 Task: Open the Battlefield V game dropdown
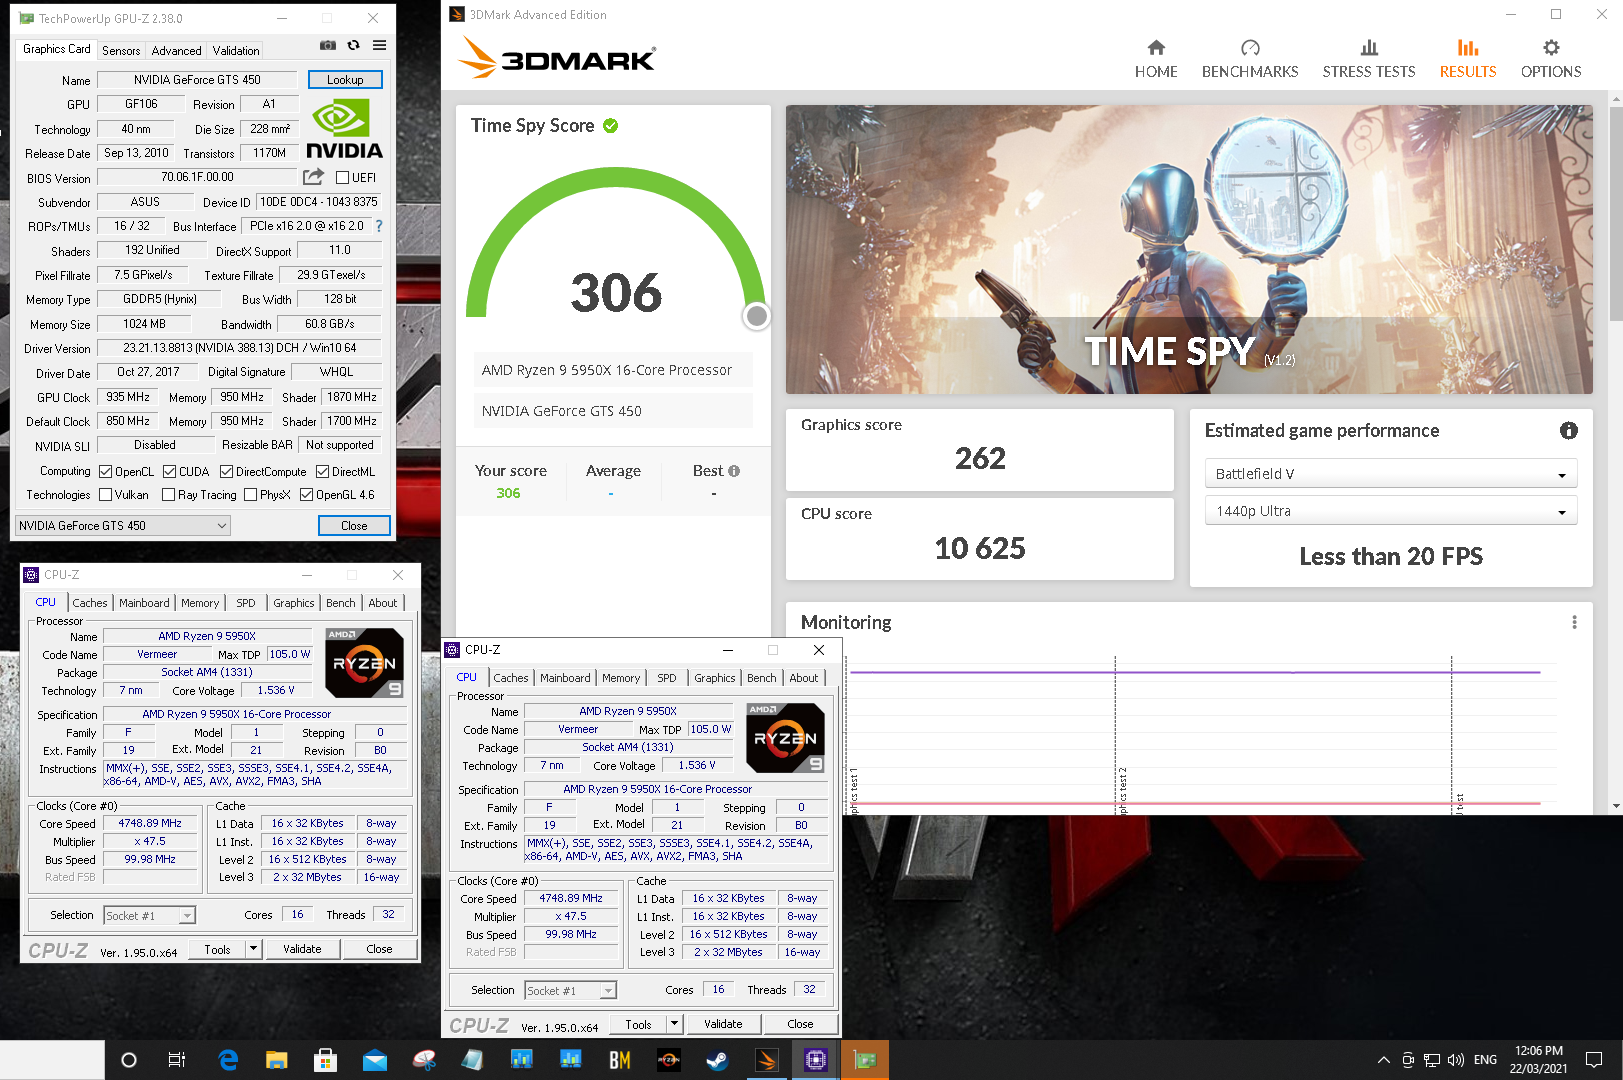click(x=1391, y=474)
